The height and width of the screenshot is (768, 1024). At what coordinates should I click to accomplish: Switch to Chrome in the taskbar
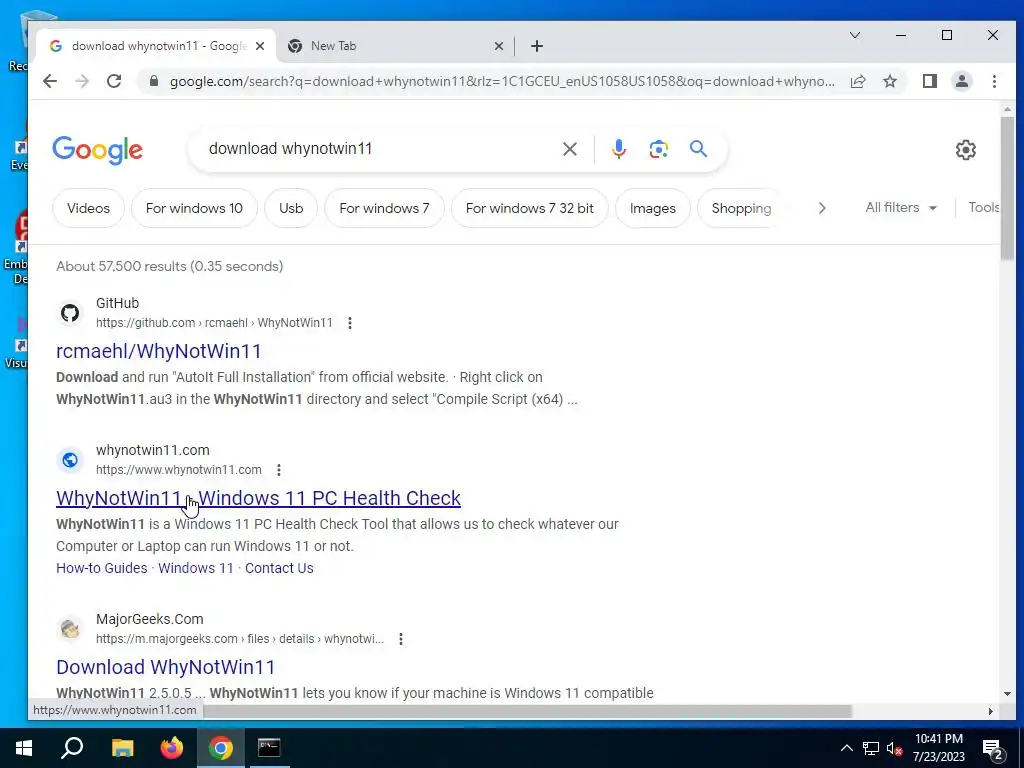click(221, 748)
